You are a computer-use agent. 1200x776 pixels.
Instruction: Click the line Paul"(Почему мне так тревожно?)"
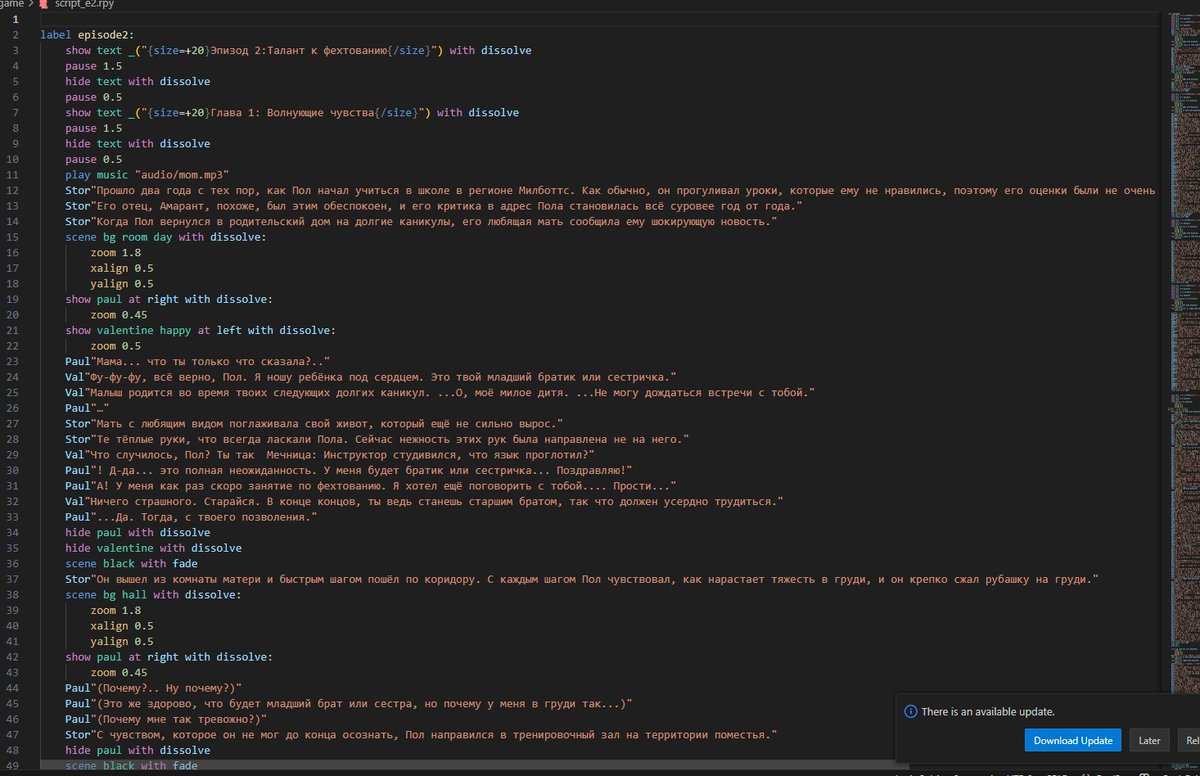168,718
